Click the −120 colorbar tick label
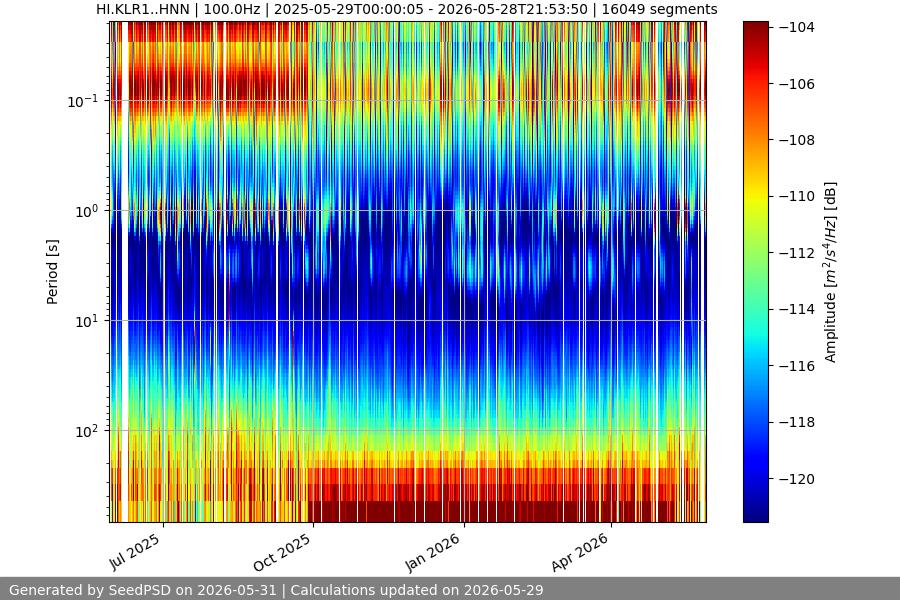Screen dimensions: 900x600 (797, 479)
